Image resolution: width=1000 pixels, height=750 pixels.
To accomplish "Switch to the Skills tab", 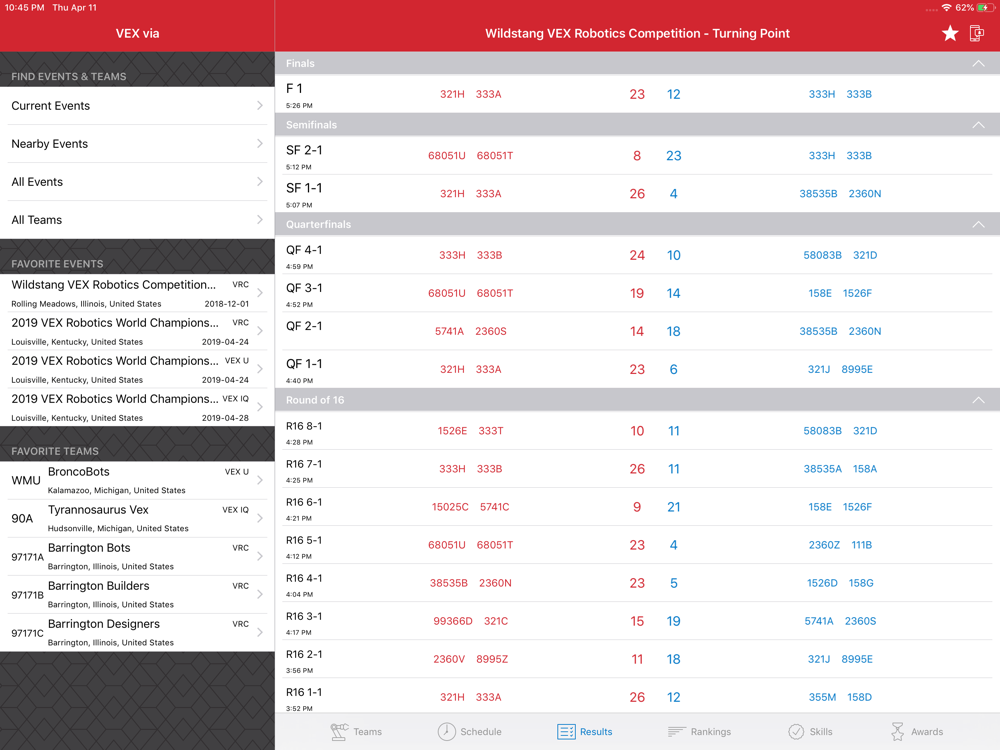I will [811, 732].
